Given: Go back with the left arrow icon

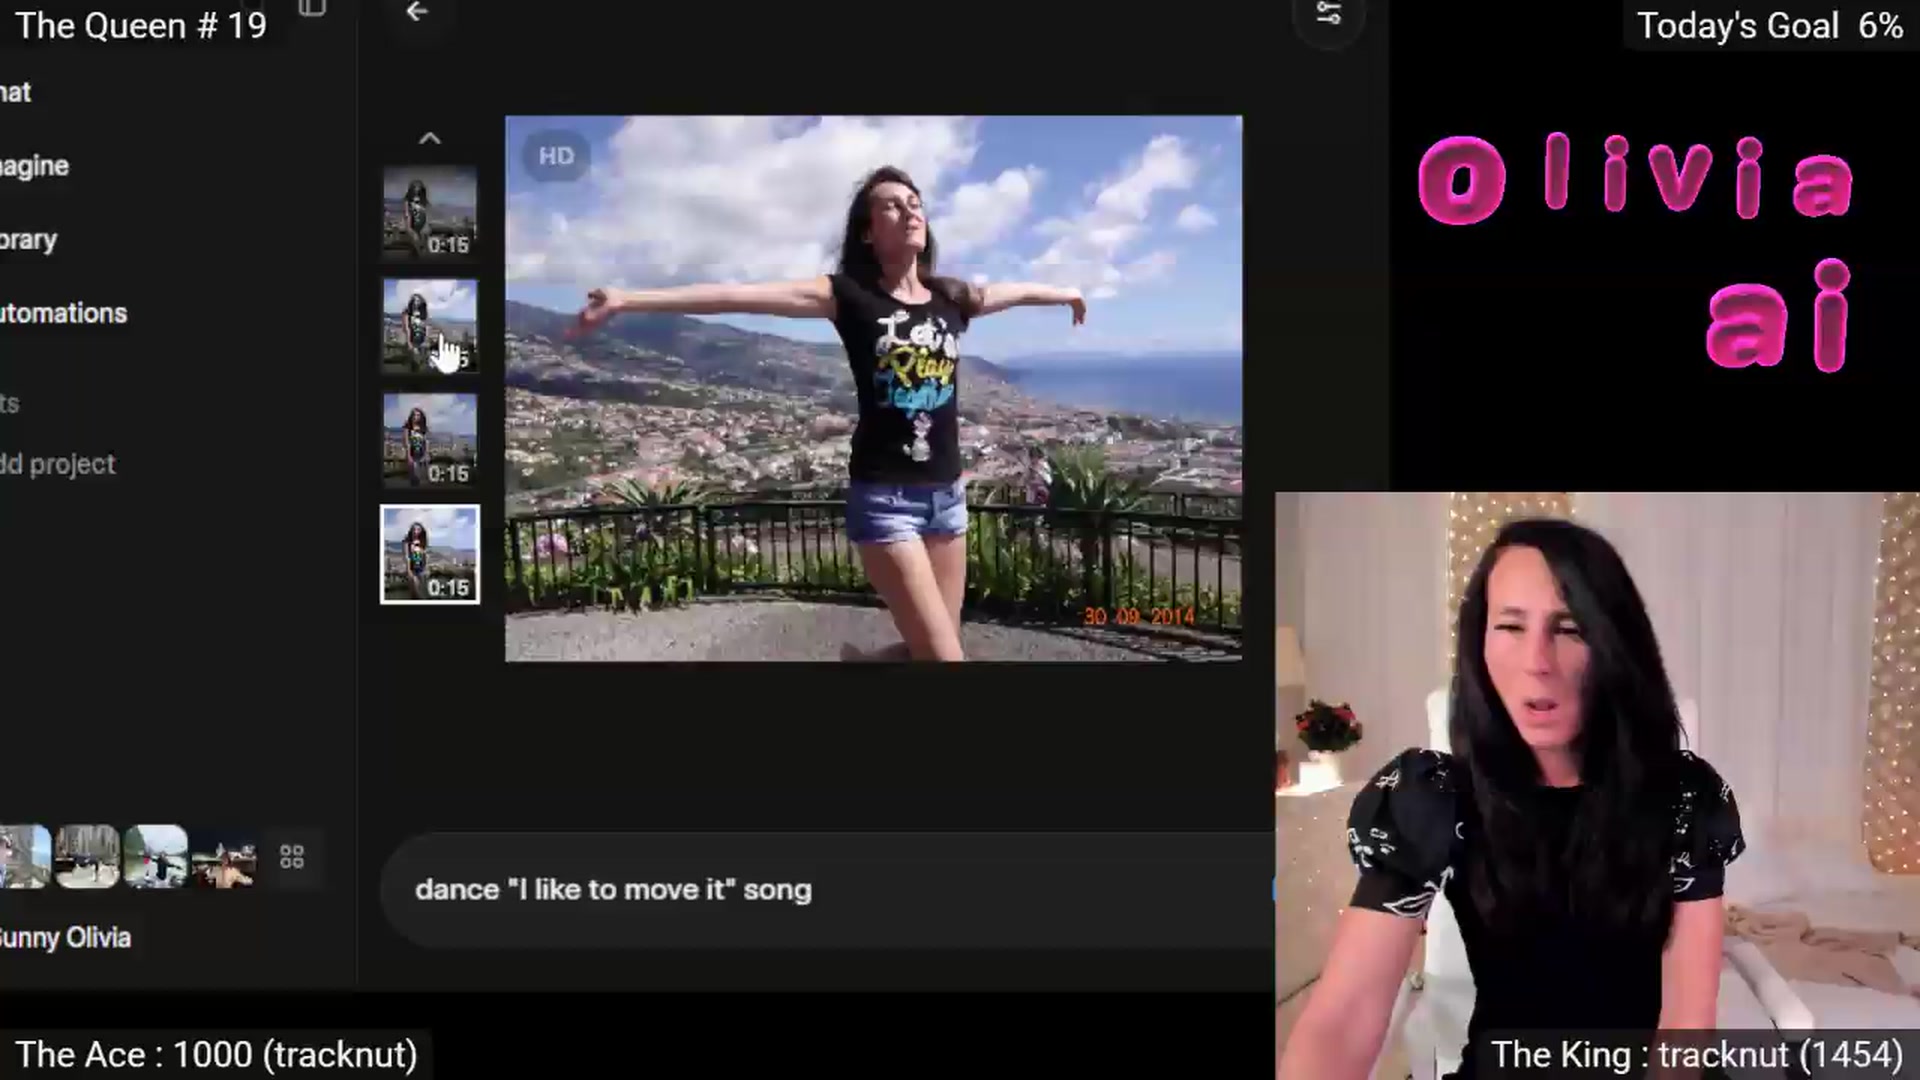Looking at the screenshot, I should tap(417, 12).
